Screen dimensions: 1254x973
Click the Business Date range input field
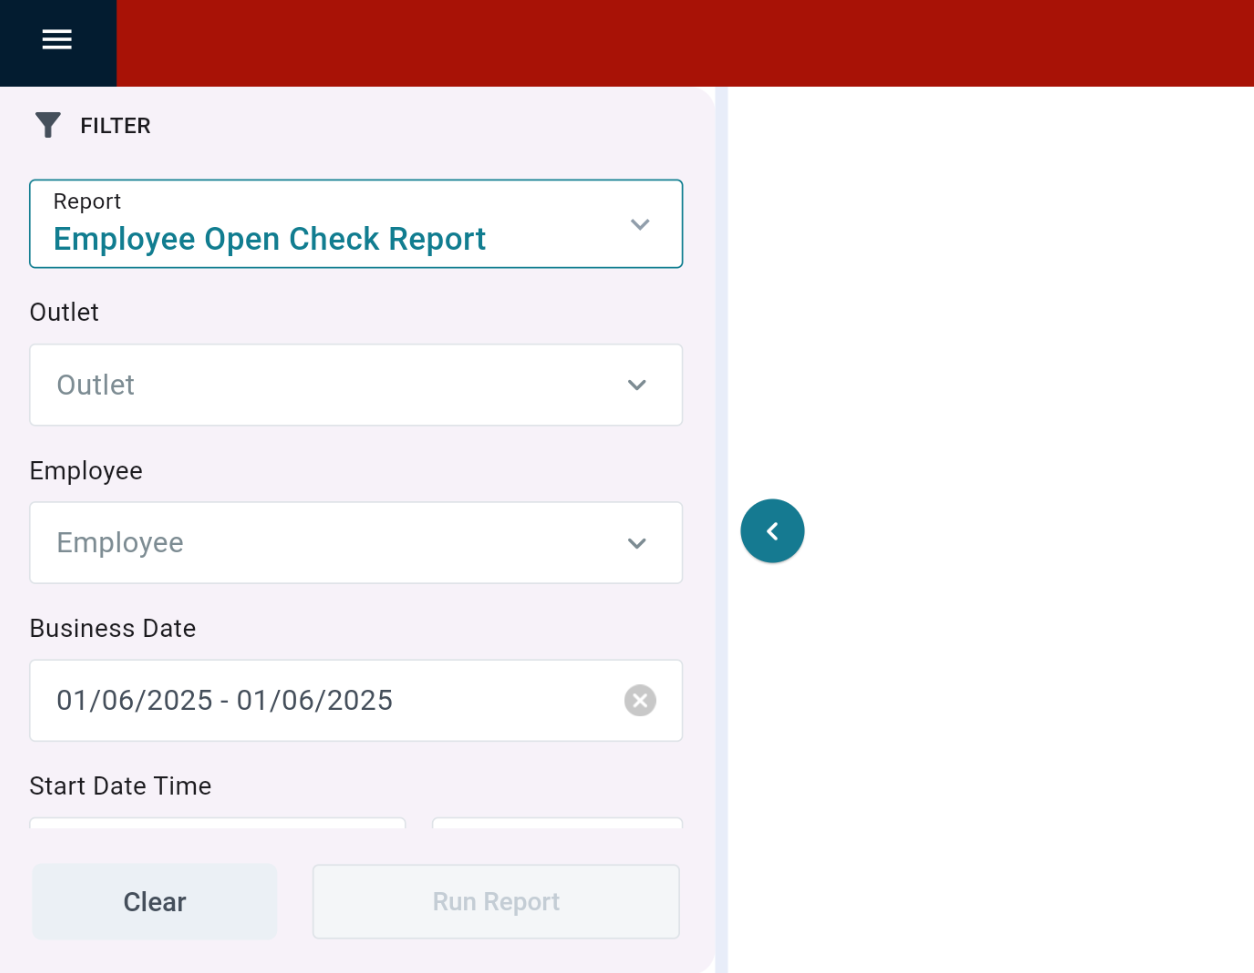(320, 700)
